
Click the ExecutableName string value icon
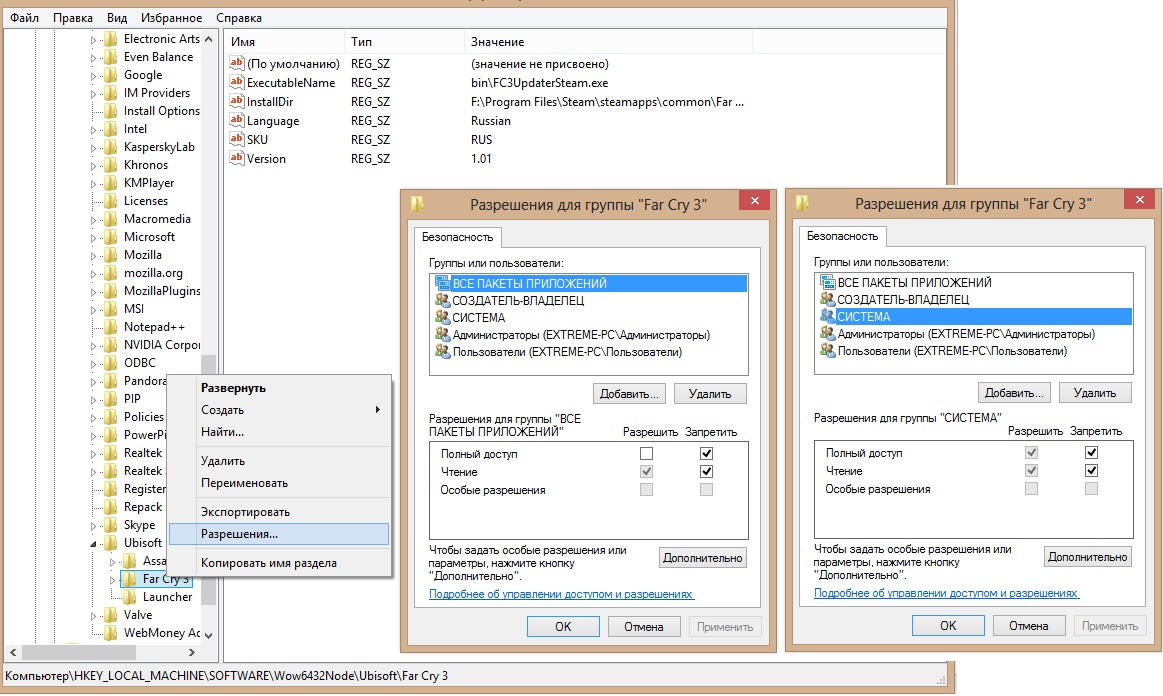[237, 83]
